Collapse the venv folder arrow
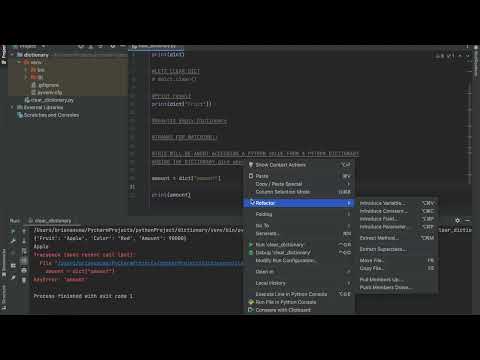 coord(19,62)
